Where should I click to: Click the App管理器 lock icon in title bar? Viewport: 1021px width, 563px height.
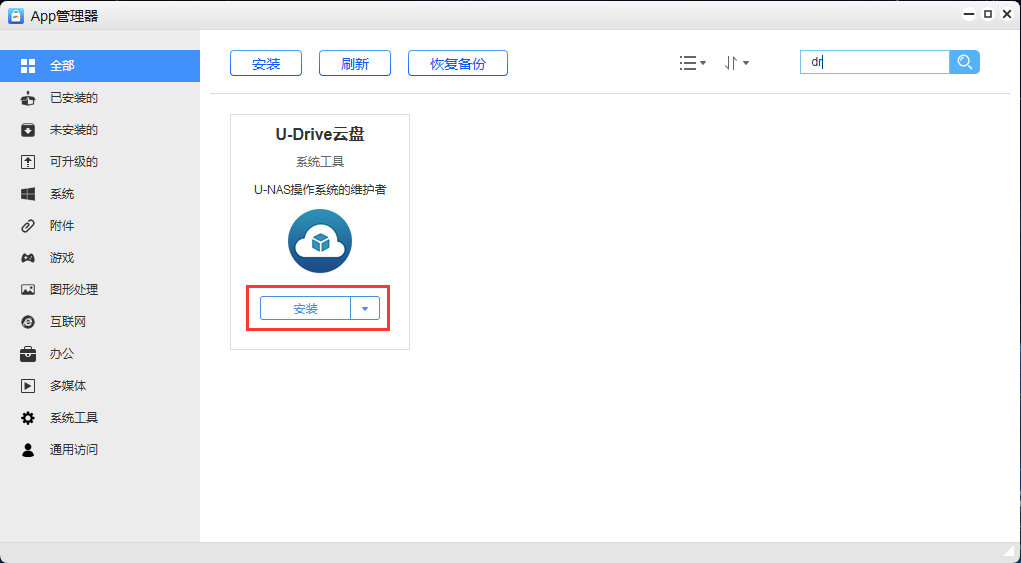16,15
